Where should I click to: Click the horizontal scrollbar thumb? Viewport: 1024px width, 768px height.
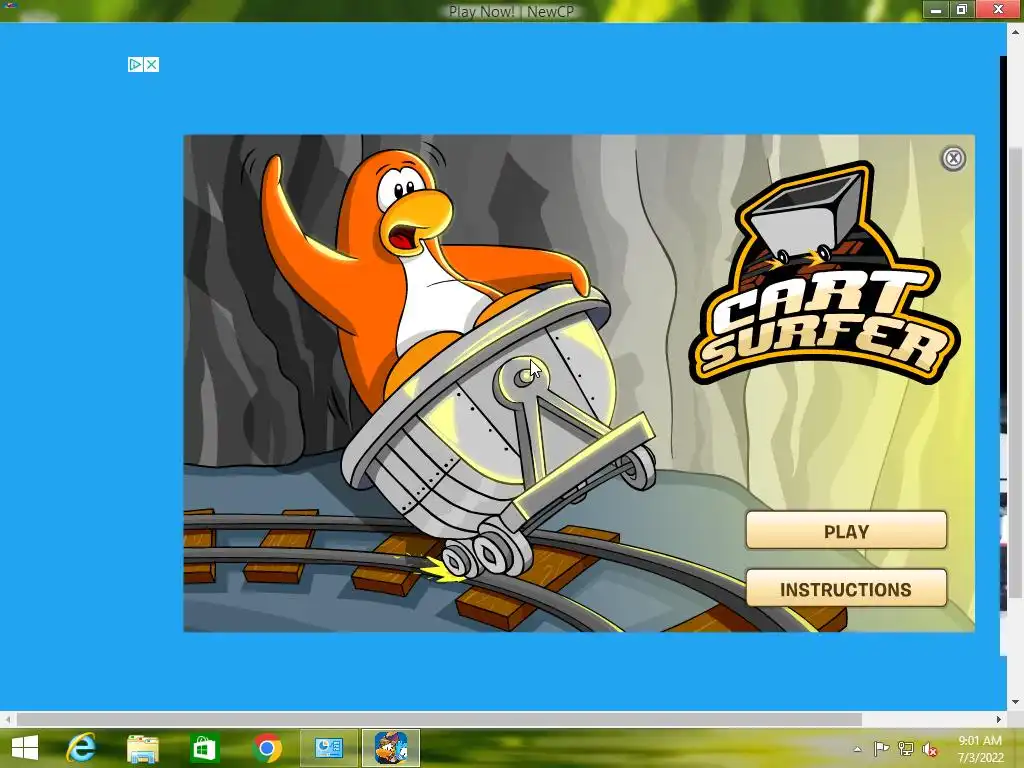click(439, 719)
